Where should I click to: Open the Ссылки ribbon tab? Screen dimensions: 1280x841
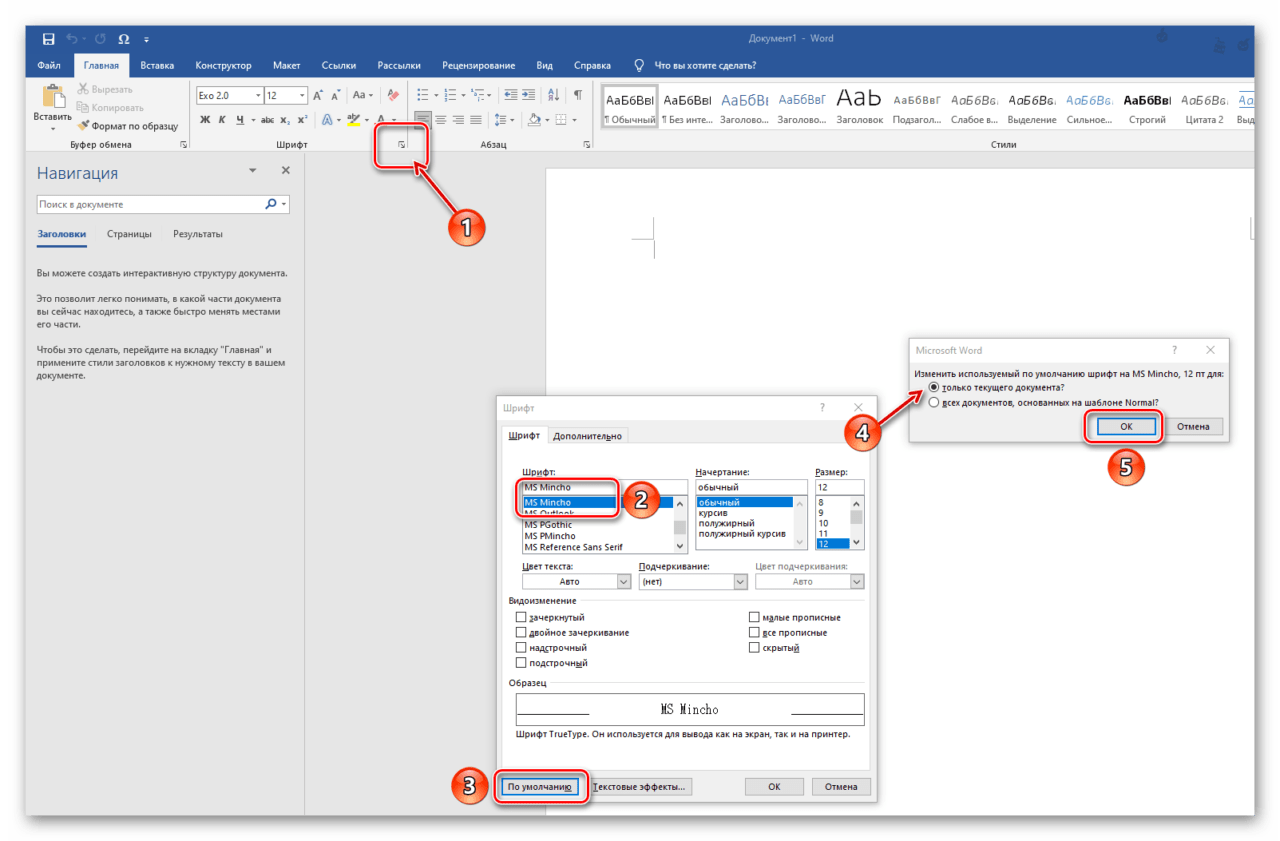coord(339,66)
